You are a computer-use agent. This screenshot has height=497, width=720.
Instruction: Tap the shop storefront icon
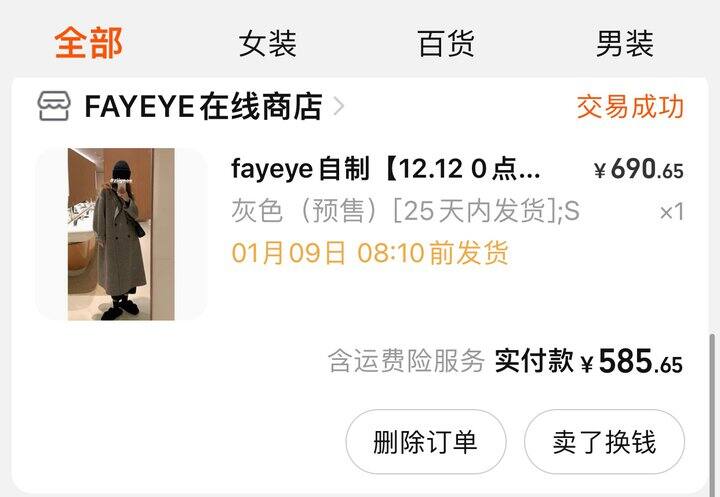coord(54,106)
